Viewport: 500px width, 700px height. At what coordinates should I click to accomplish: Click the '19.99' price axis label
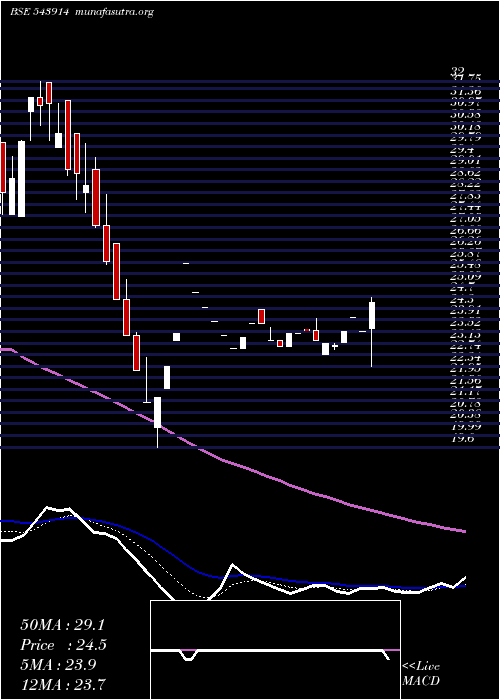[x=466, y=427]
